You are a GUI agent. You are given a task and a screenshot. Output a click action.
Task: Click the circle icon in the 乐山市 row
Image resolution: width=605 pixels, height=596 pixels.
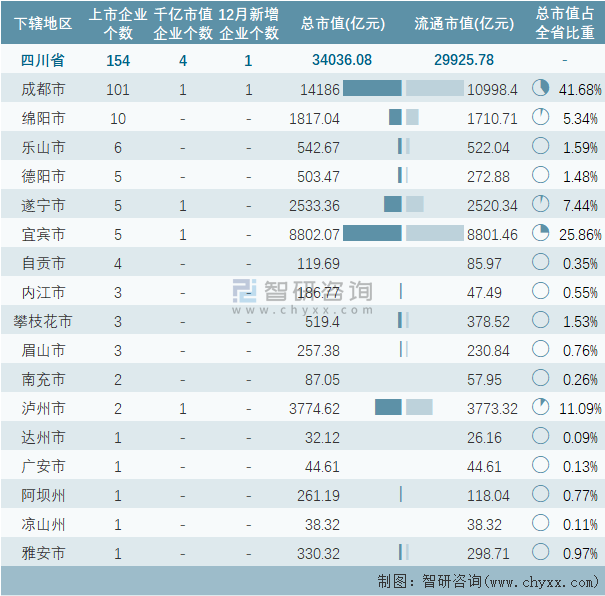coord(541,147)
